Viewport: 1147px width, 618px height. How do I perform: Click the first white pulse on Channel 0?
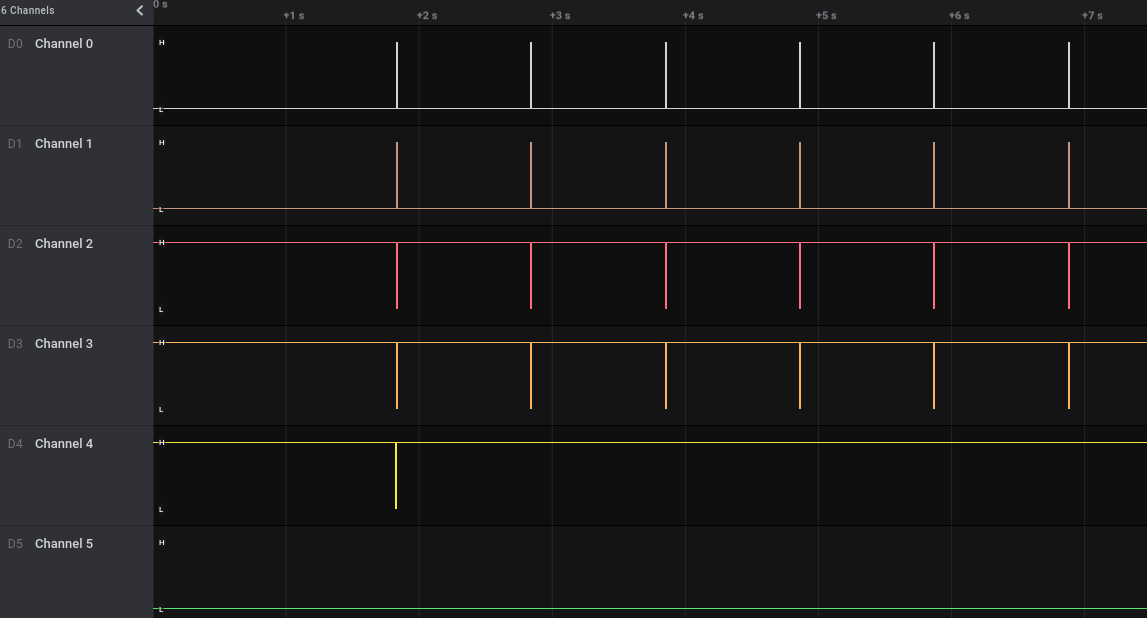coord(397,75)
